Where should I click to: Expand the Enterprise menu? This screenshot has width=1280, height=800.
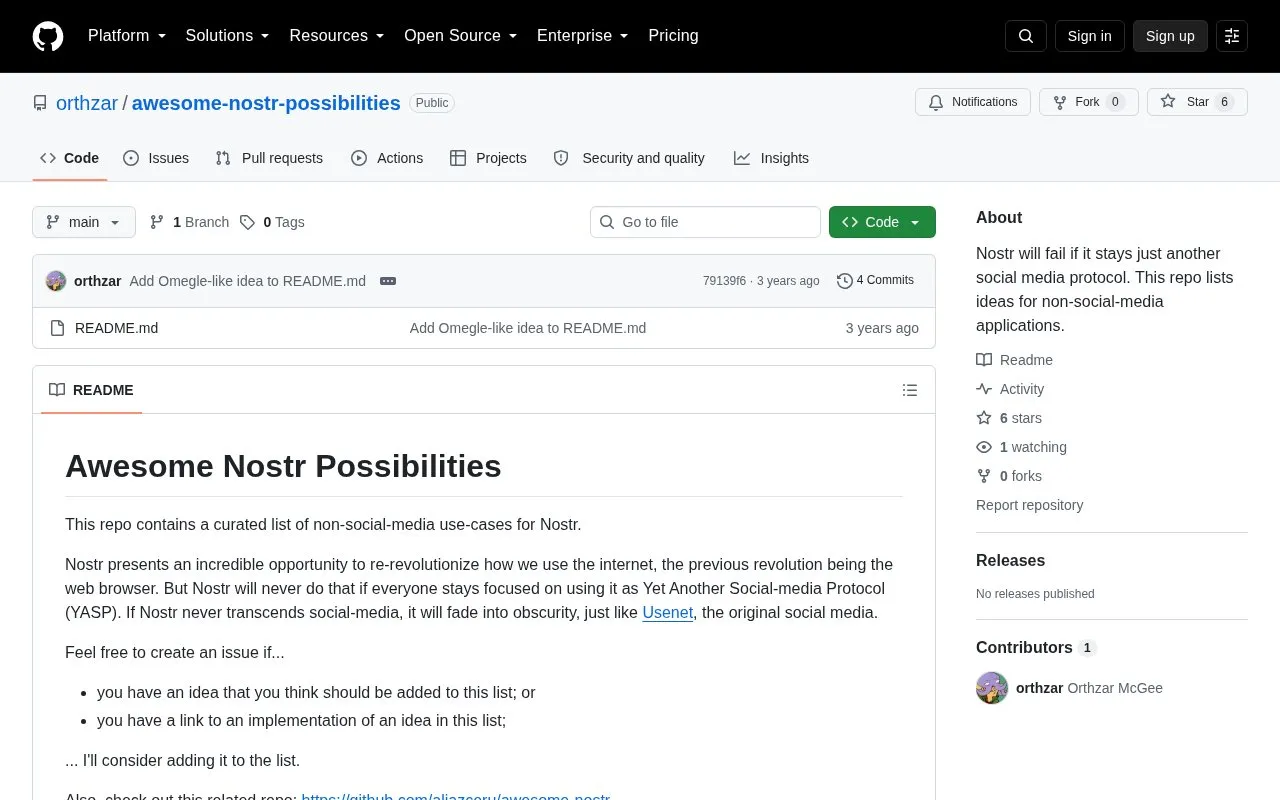tap(583, 36)
